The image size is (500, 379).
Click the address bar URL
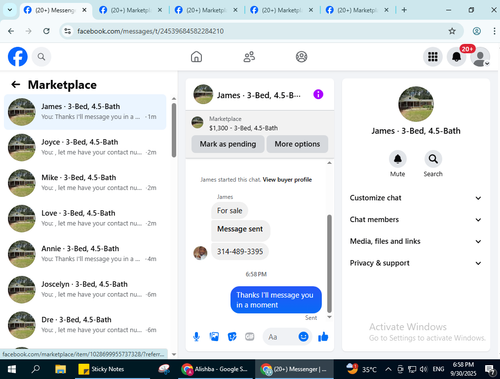(x=150, y=31)
